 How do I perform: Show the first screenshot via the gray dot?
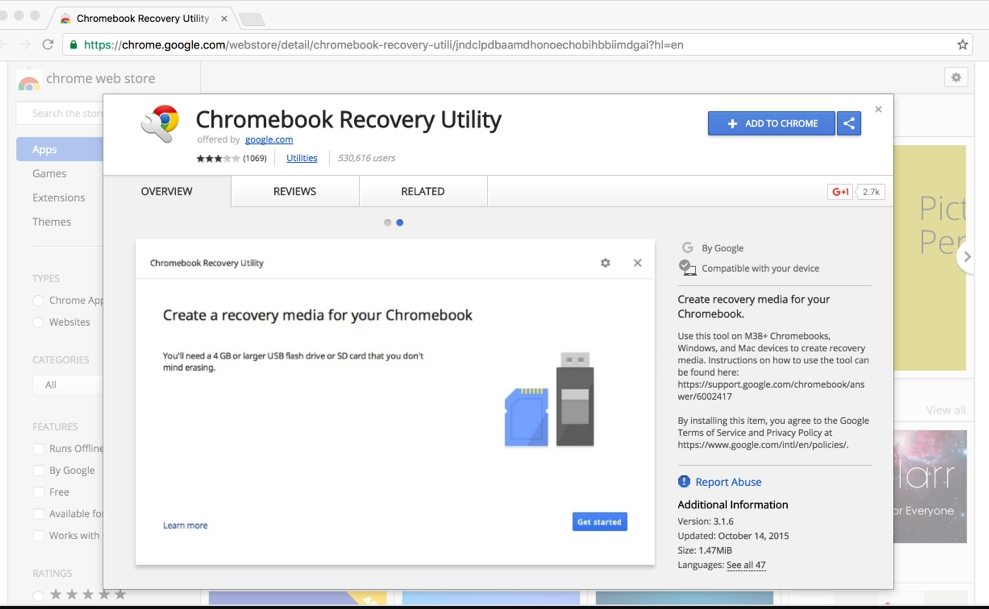click(x=387, y=223)
